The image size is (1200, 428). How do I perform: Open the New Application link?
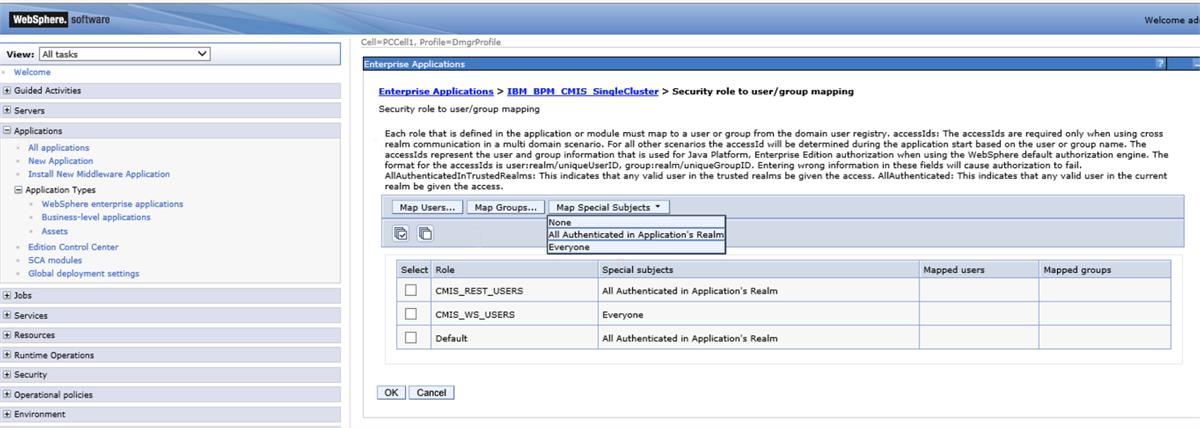(61, 161)
